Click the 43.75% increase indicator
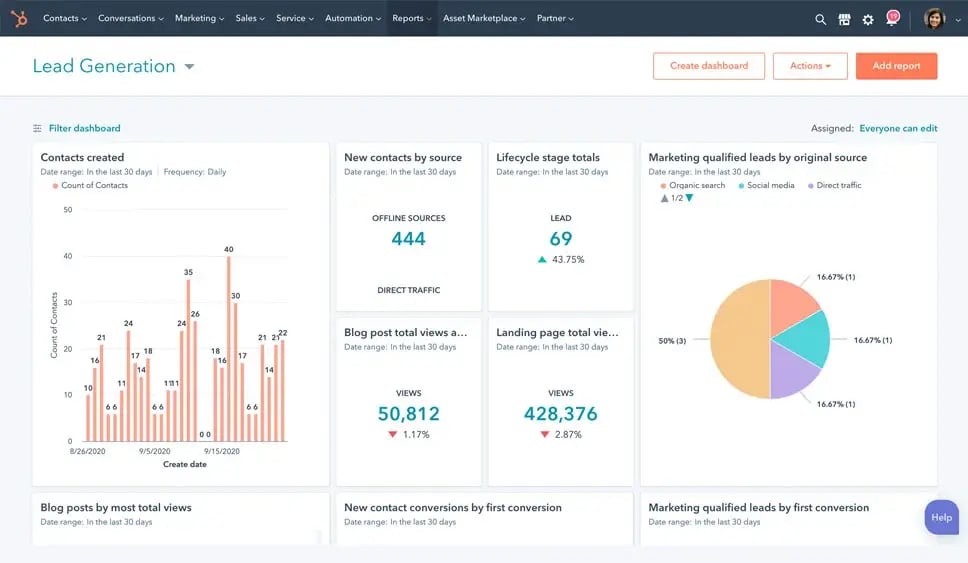This screenshot has height=563, width=968. tap(561, 260)
